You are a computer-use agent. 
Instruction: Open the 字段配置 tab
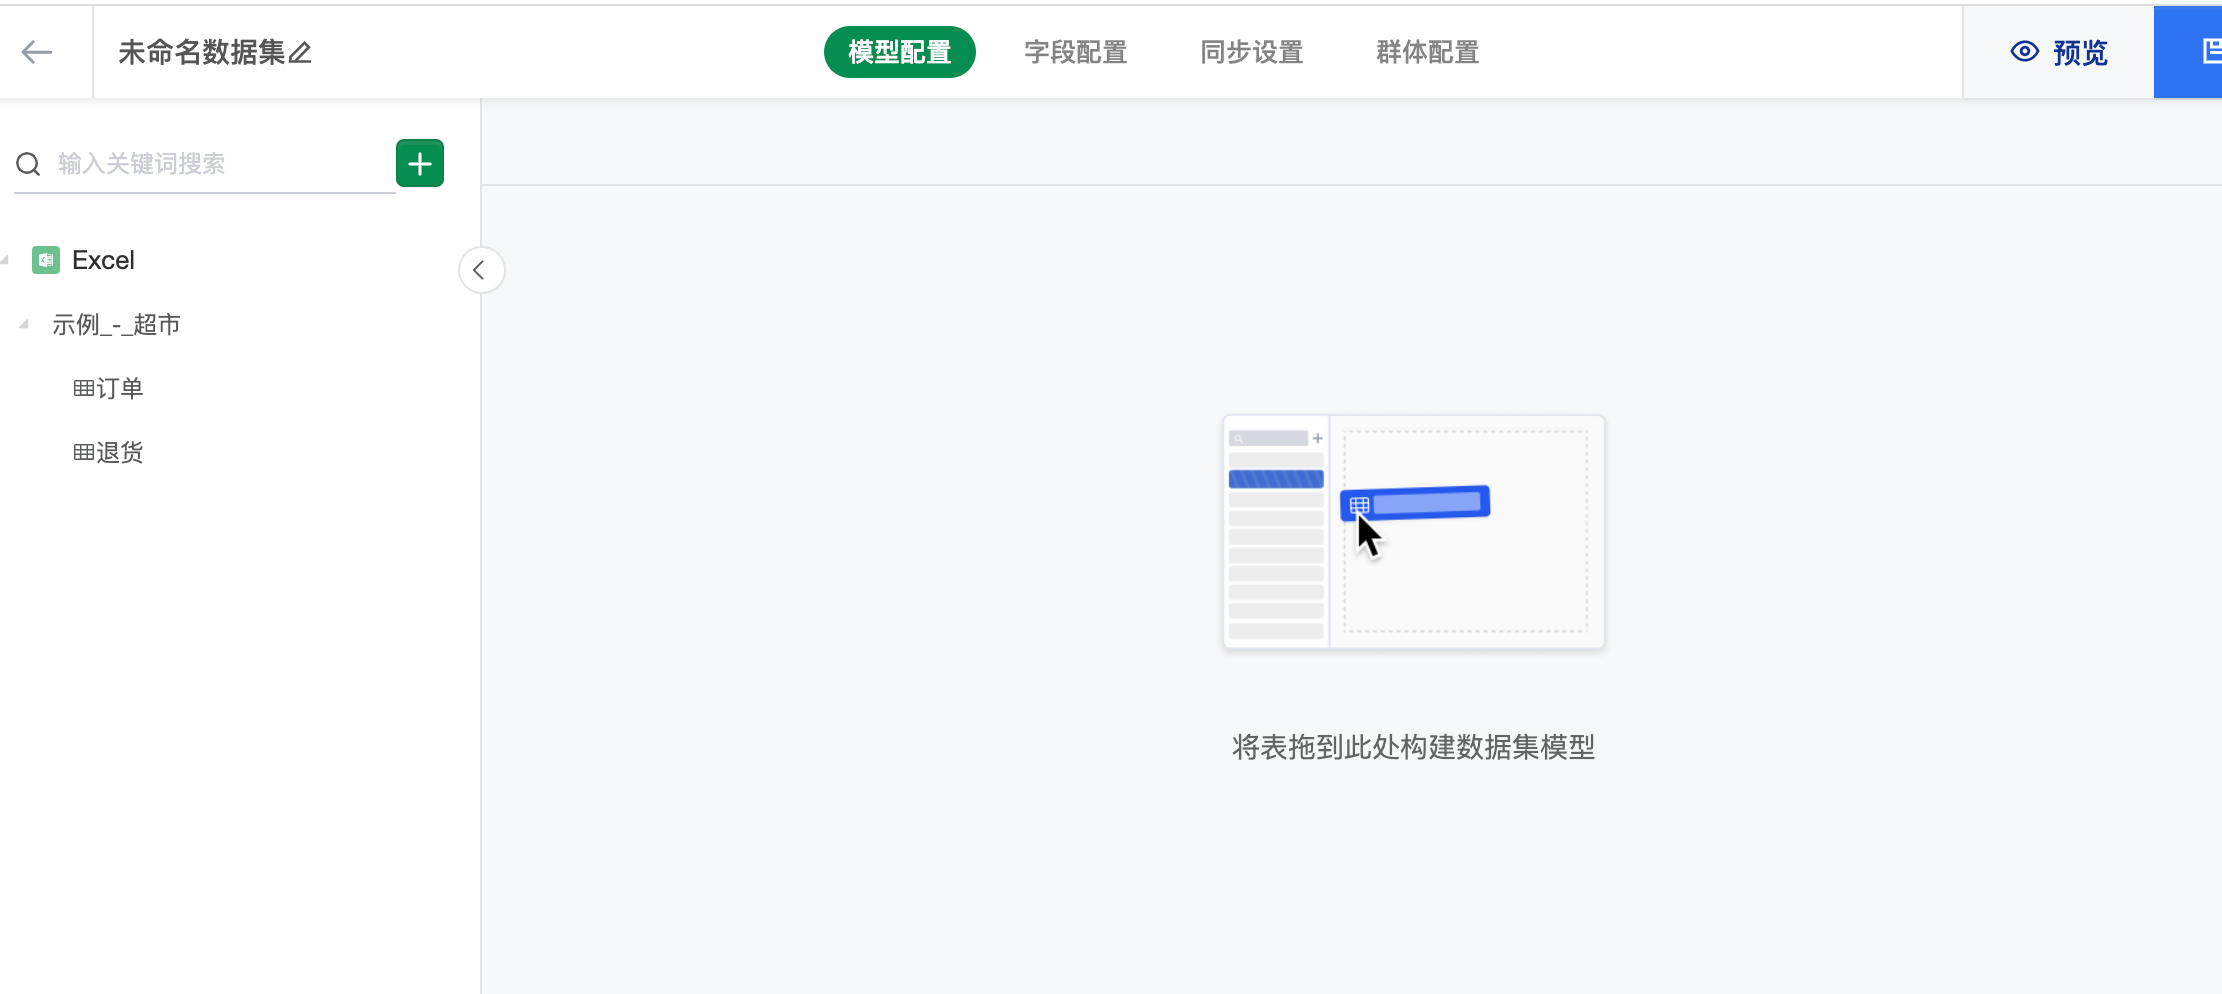(x=1076, y=52)
